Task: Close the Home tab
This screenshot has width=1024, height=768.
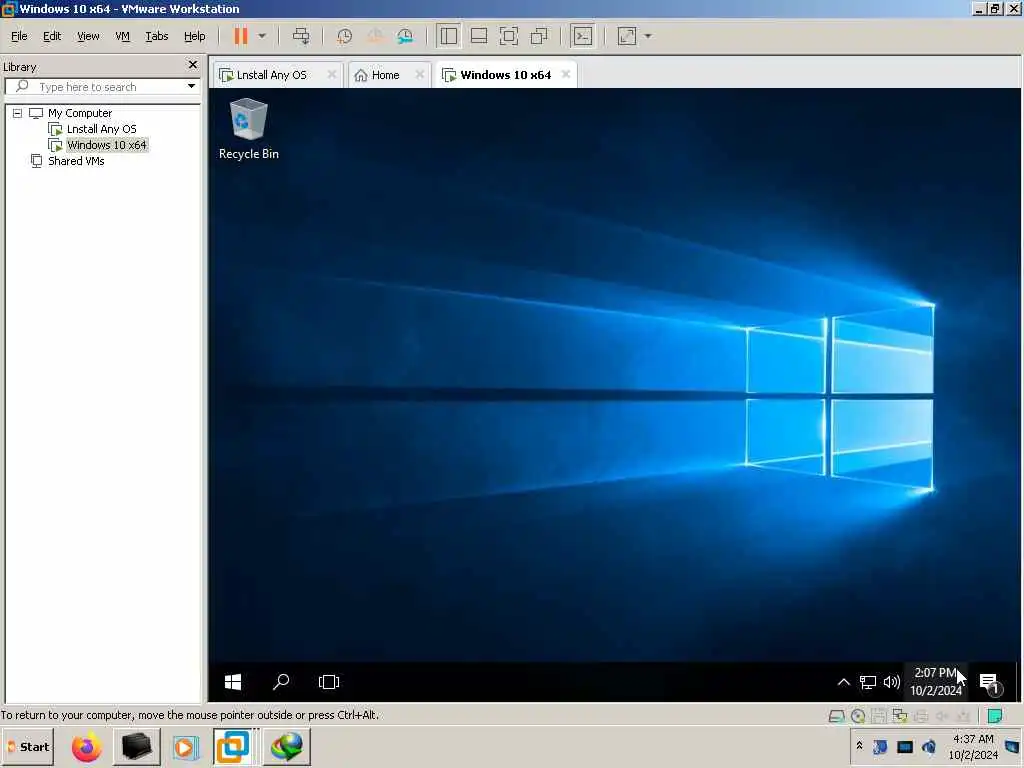Action: pyautogui.click(x=420, y=74)
